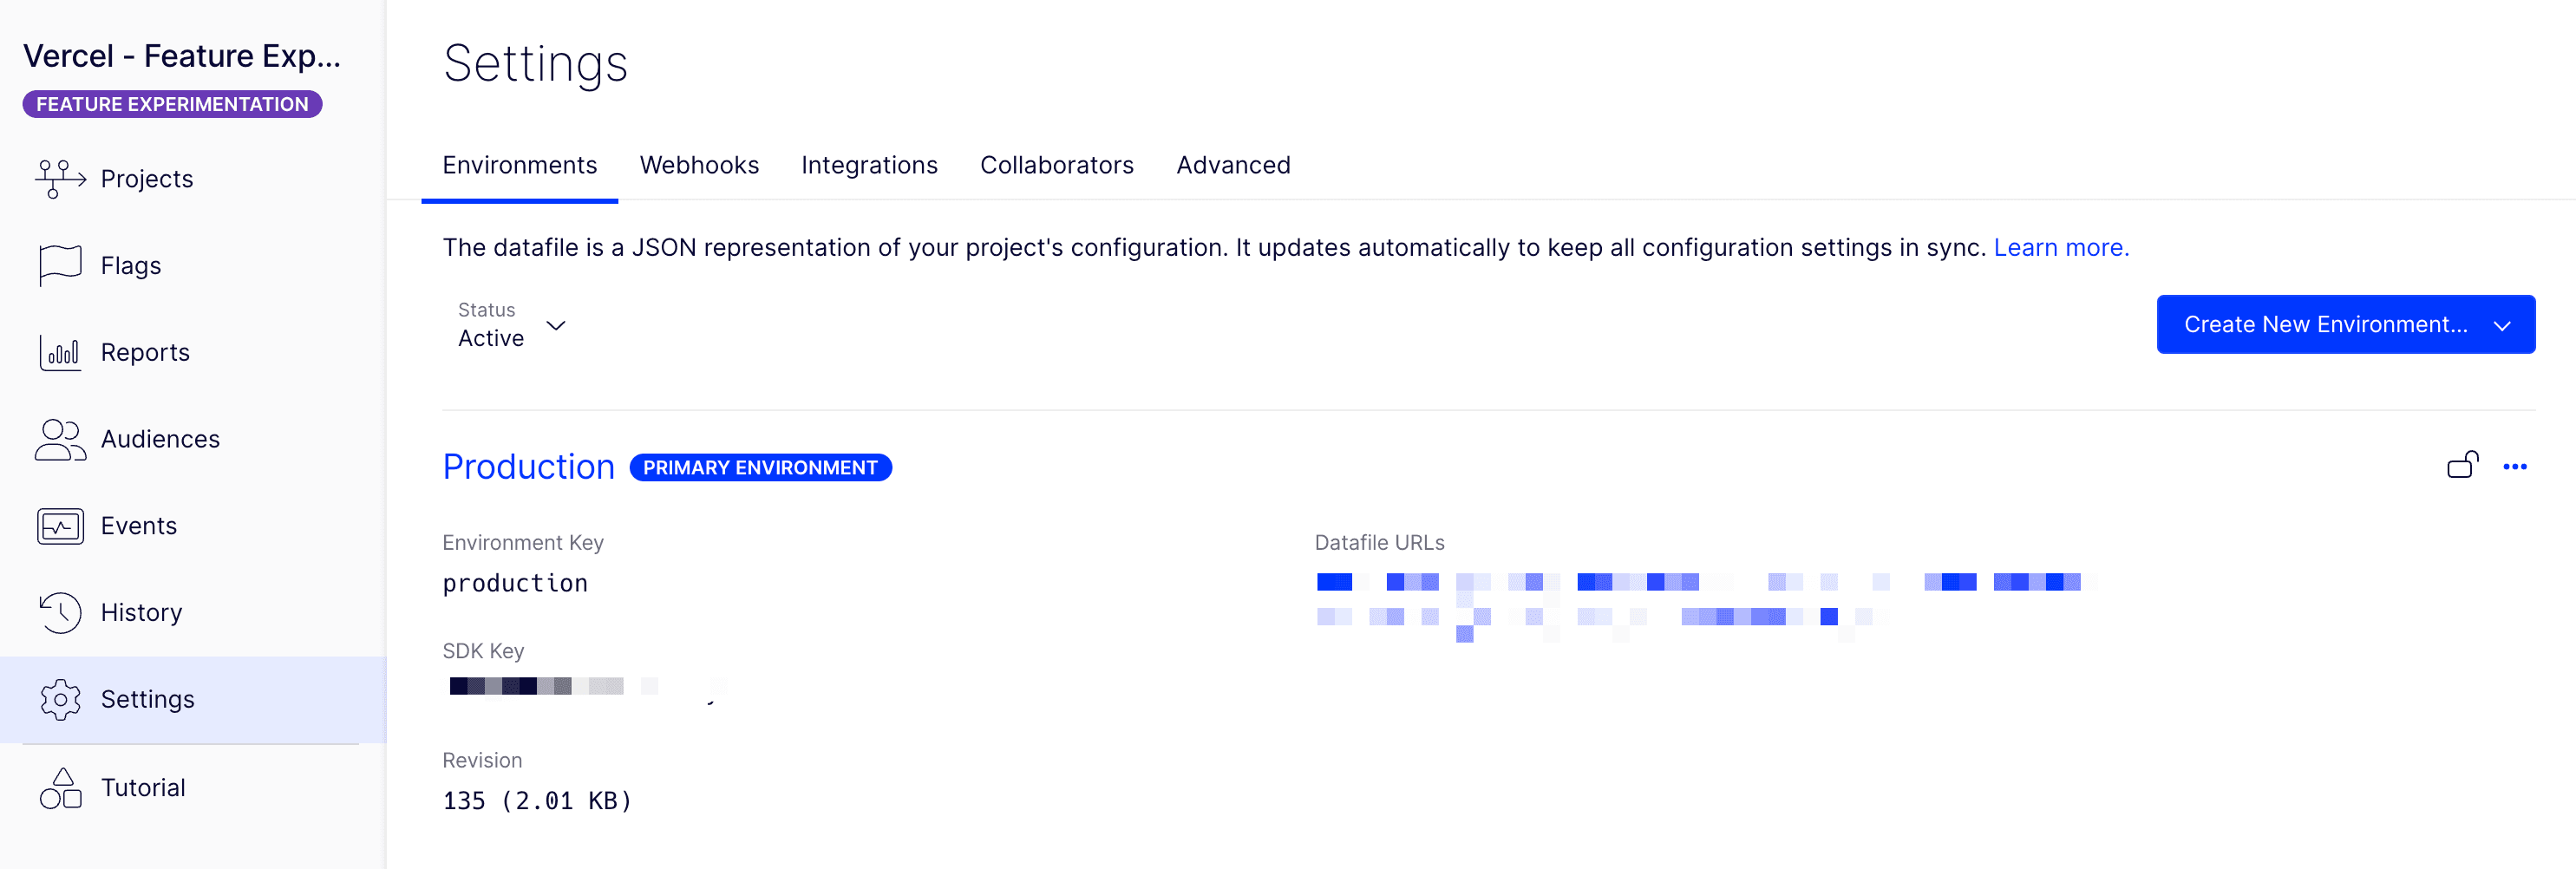Open Create New Environment dropdown arrow

pyautogui.click(x=2502, y=325)
